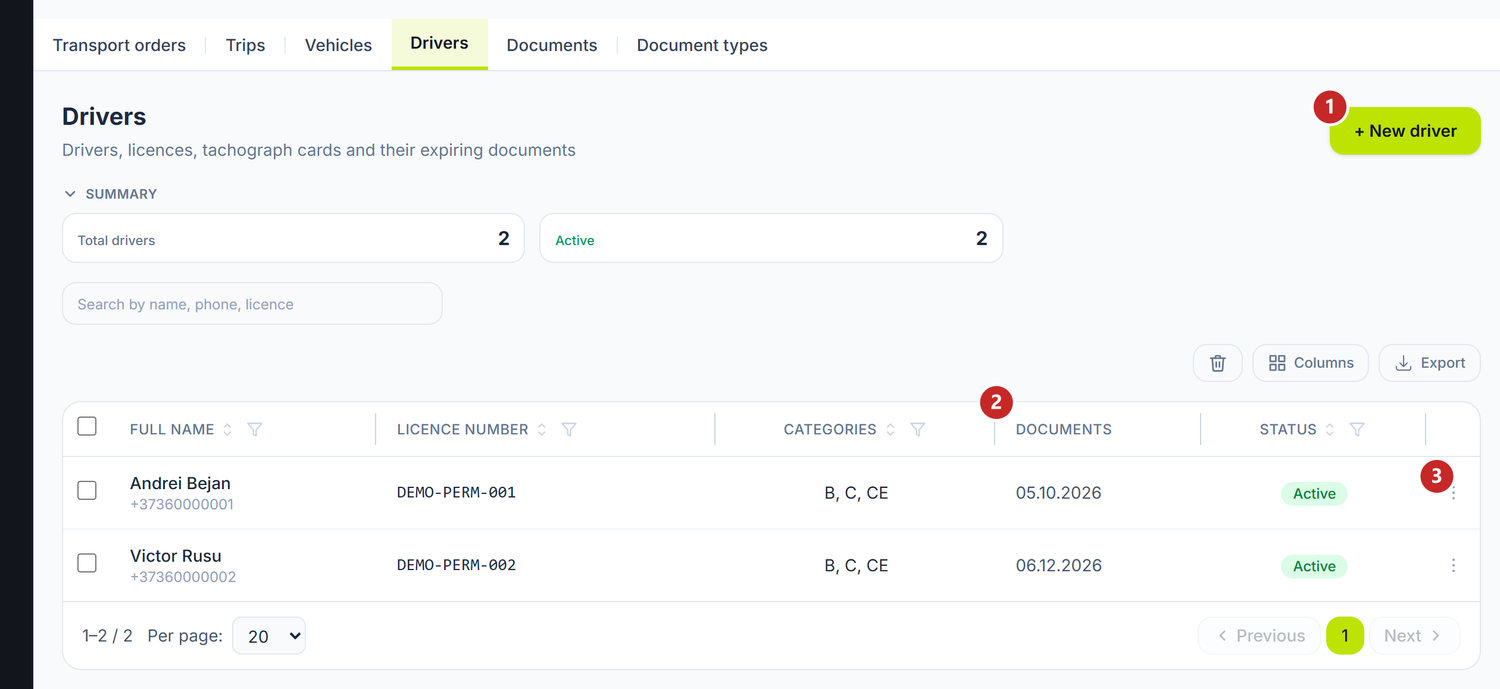
Task: Click document date 06.12.2026
Action: click(1059, 565)
